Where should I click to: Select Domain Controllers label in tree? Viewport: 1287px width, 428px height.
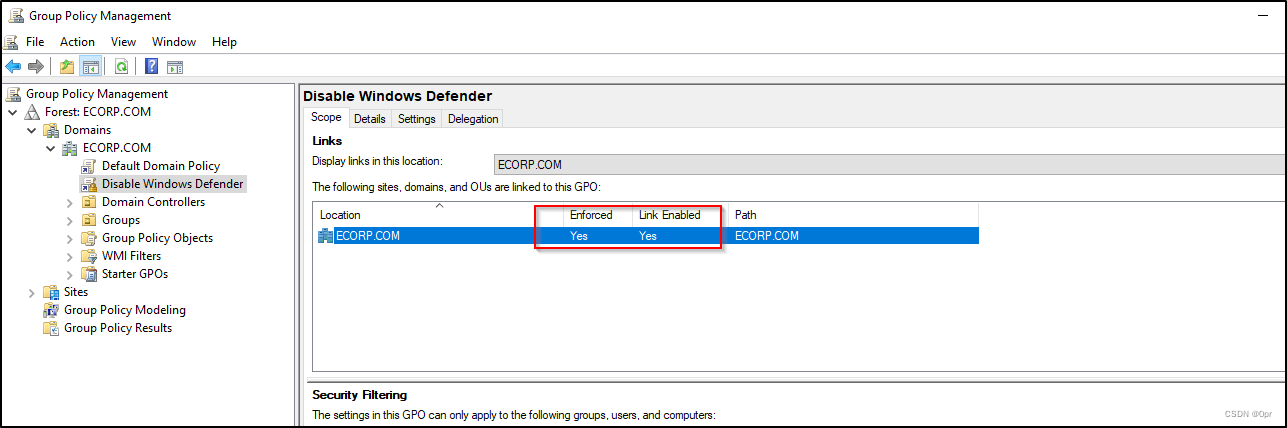(153, 202)
